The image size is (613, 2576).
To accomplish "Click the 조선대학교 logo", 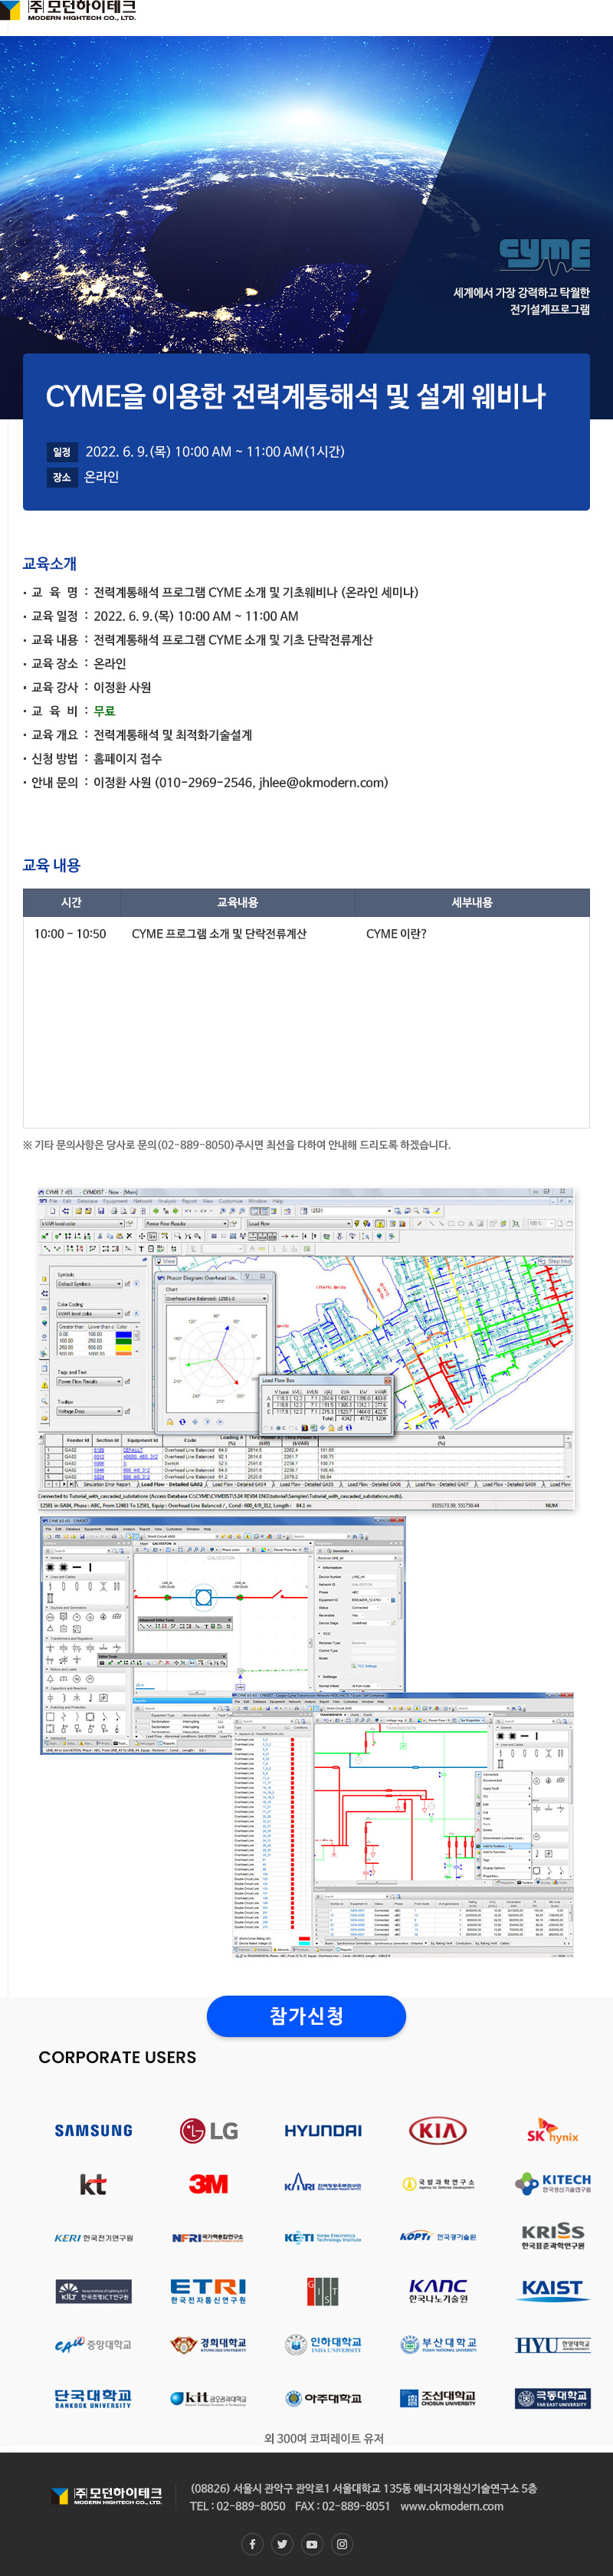I will click(438, 2399).
